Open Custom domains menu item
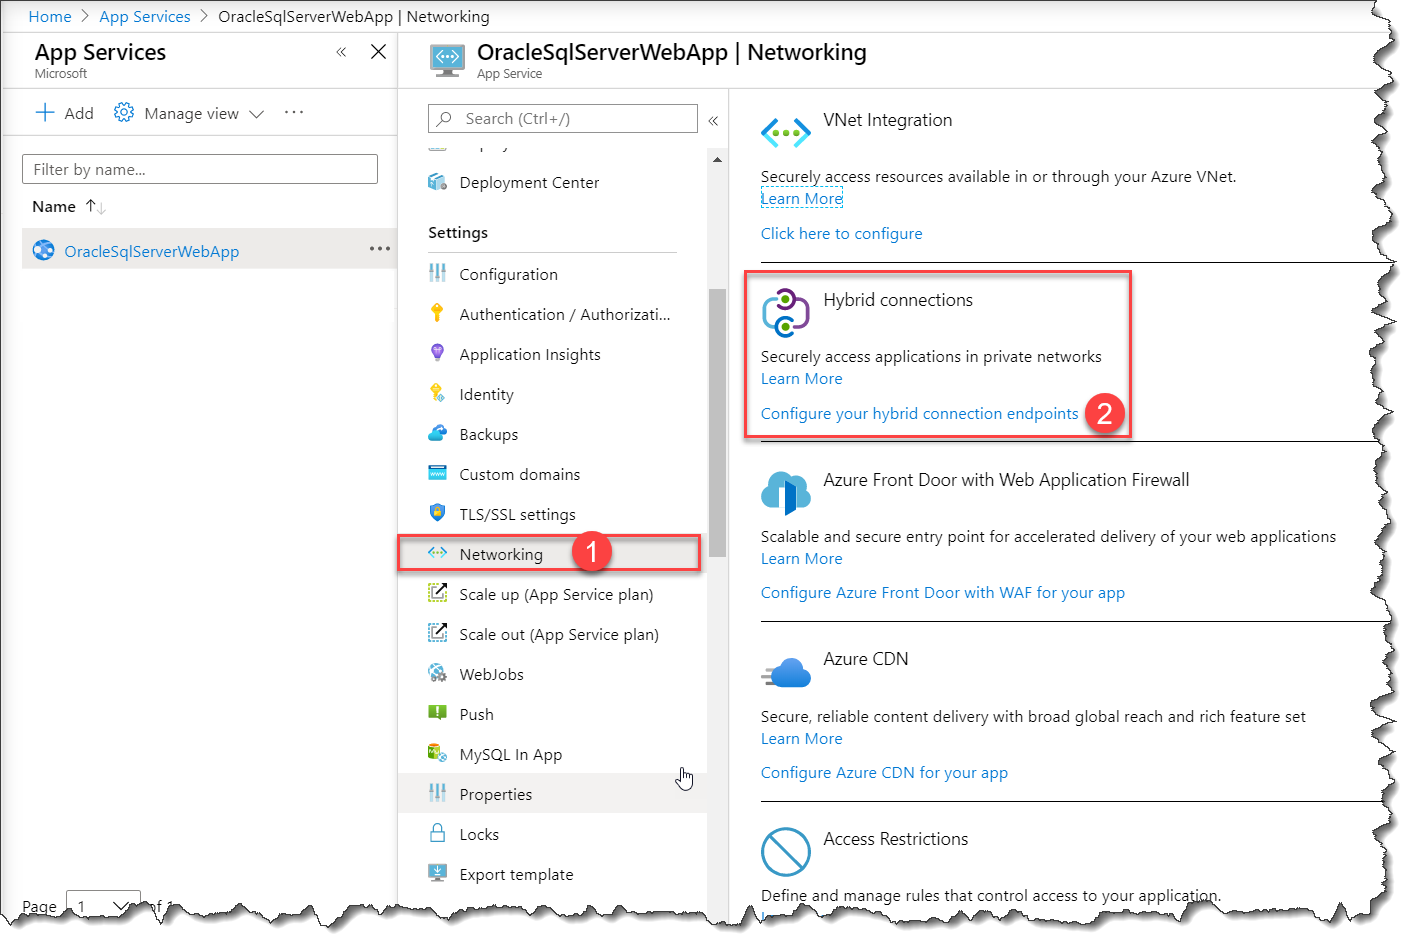This screenshot has height=947, width=1417. tap(519, 474)
